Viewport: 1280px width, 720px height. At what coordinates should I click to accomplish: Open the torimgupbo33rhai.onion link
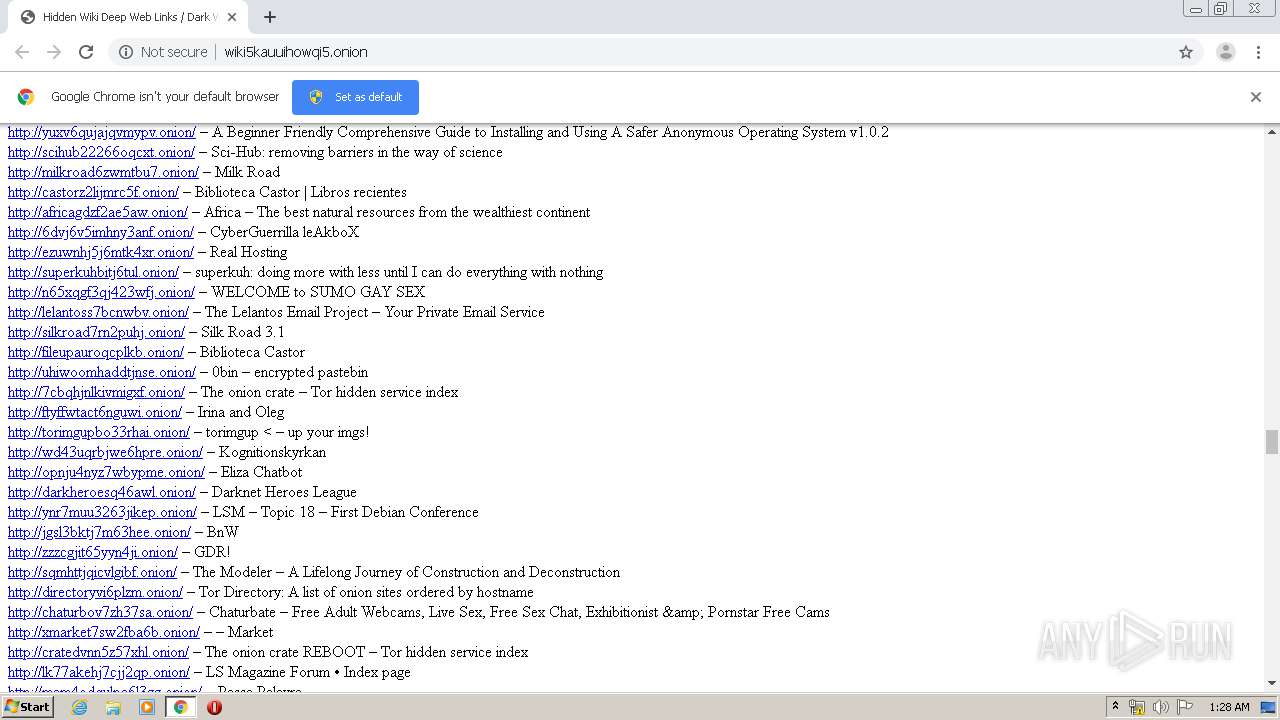tap(99, 432)
